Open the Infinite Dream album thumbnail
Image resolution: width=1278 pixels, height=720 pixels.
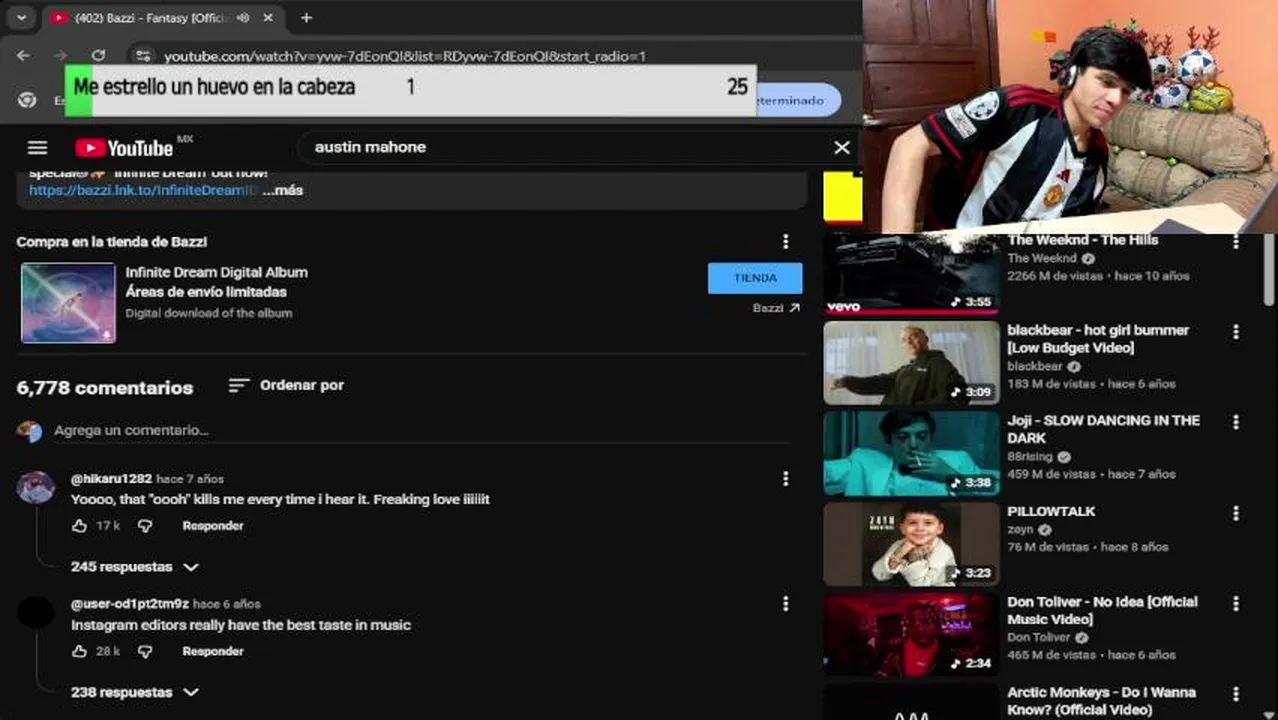coord(68,302)
